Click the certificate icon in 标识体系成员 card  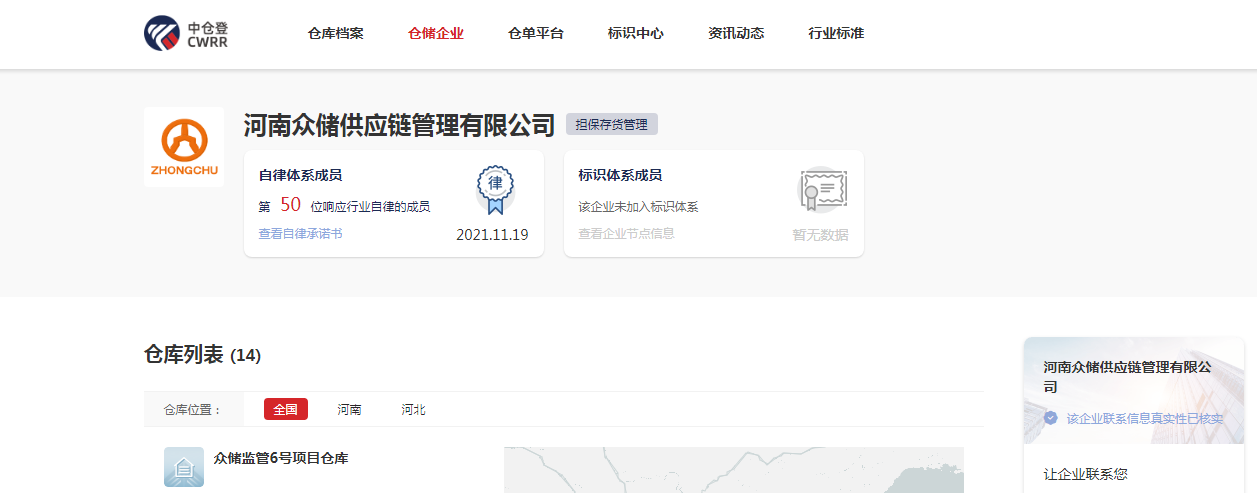[x=823, y=190]
